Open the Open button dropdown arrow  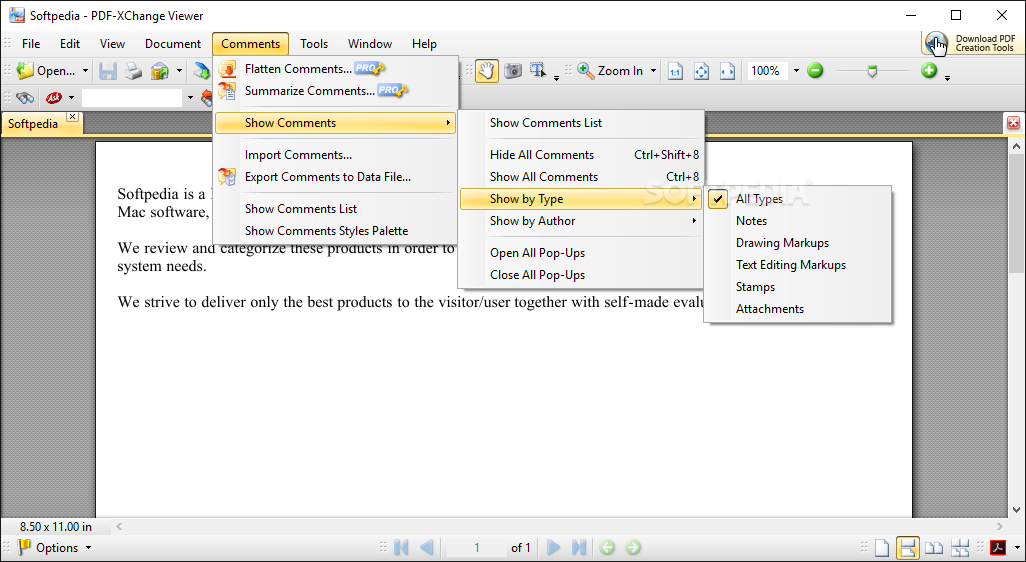tap(85, 71)
